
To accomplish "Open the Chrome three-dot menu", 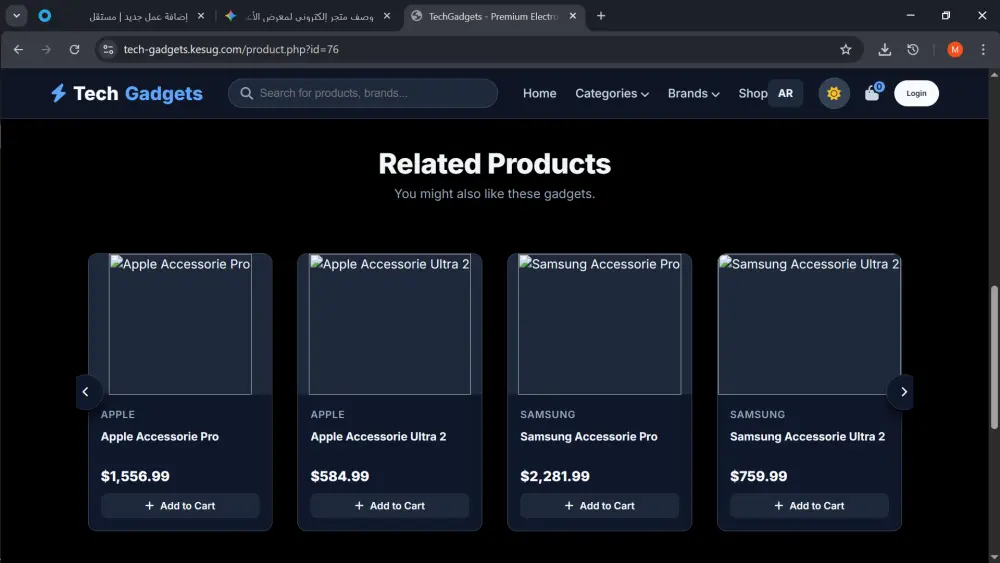I will click(983, 49).
